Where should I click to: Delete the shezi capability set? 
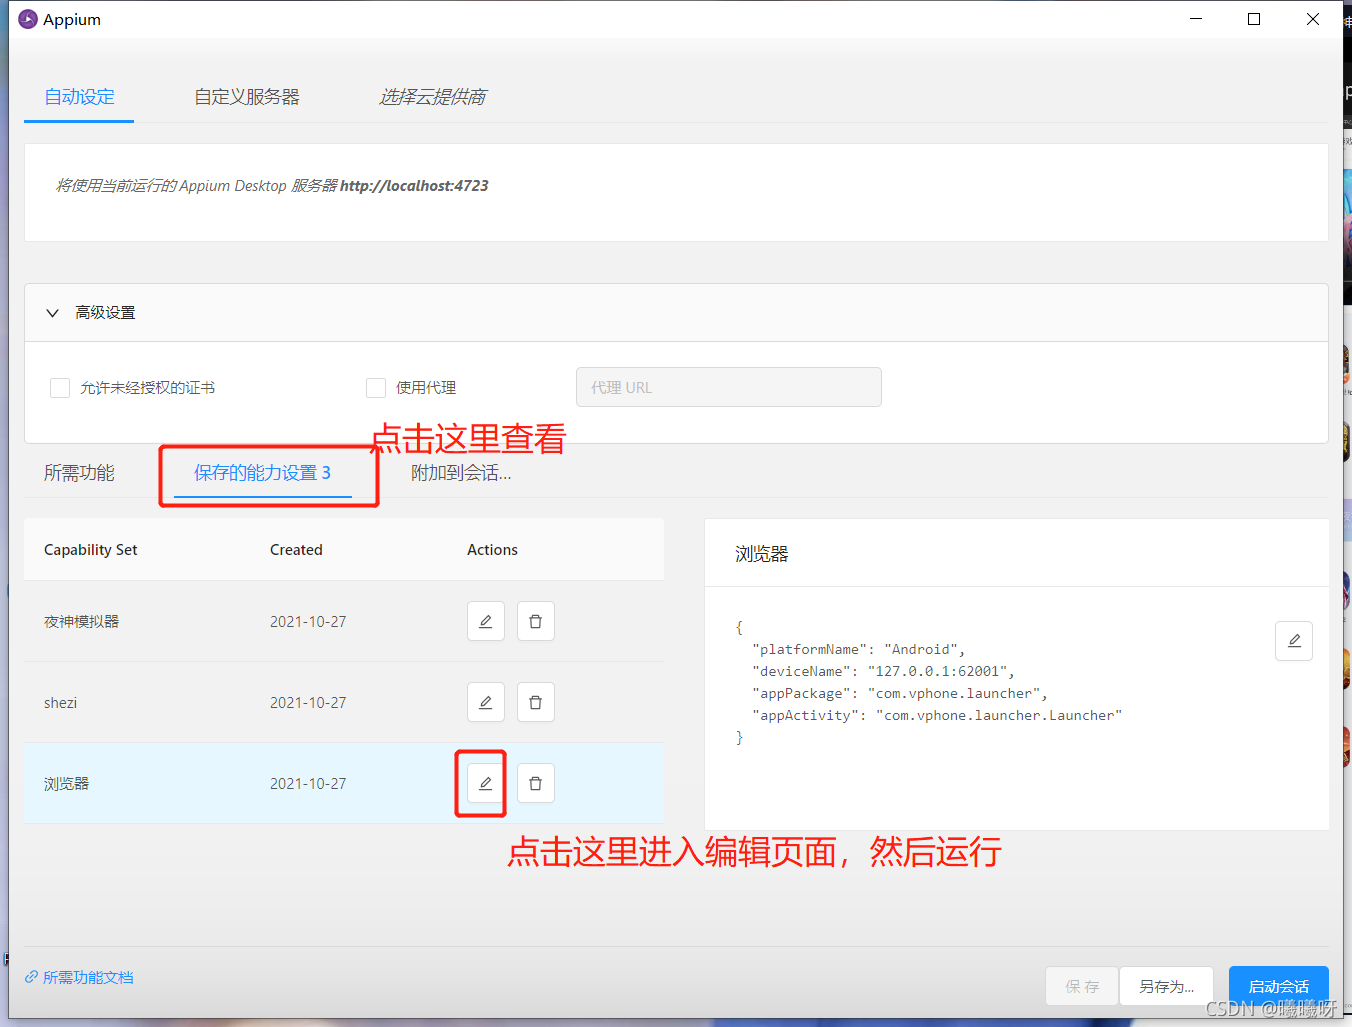click(536, 702)
